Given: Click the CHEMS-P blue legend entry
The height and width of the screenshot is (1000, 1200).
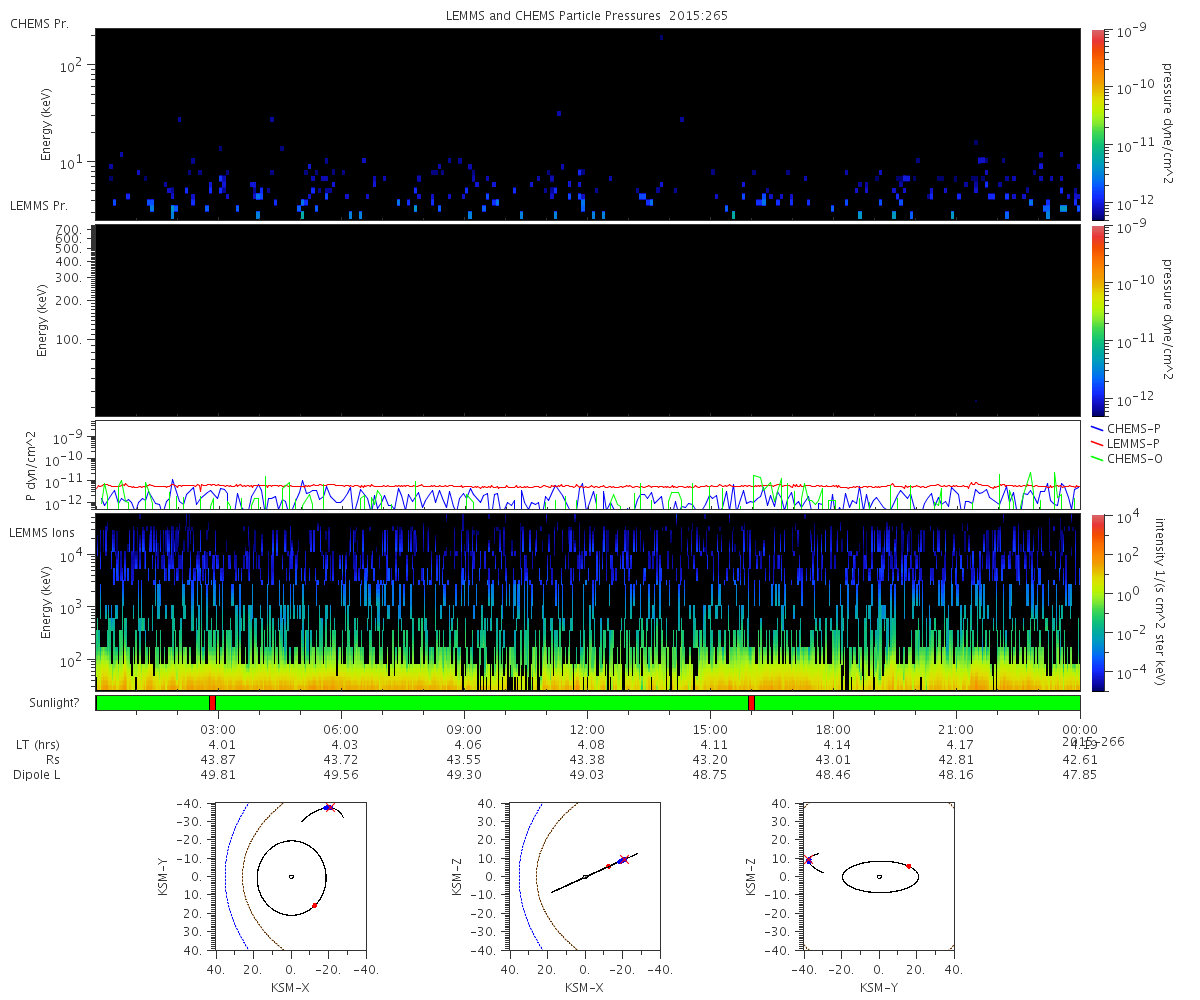Looking at the screenshot, I should pos(1131,428).
